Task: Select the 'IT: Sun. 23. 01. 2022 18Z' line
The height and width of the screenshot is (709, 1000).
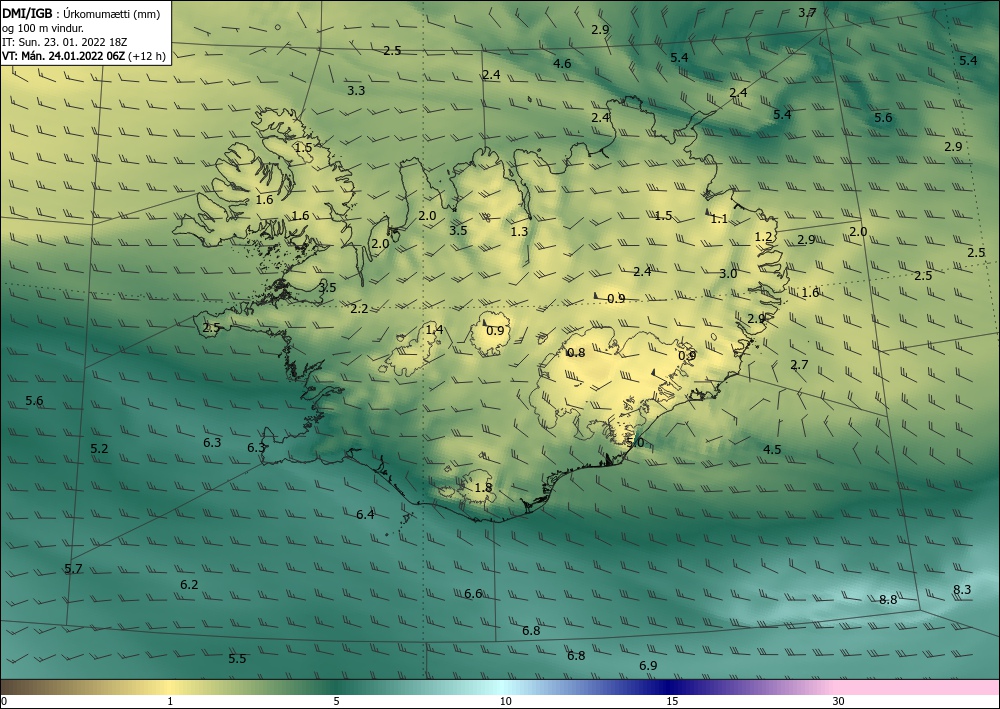Action: [x=65, y=41]
